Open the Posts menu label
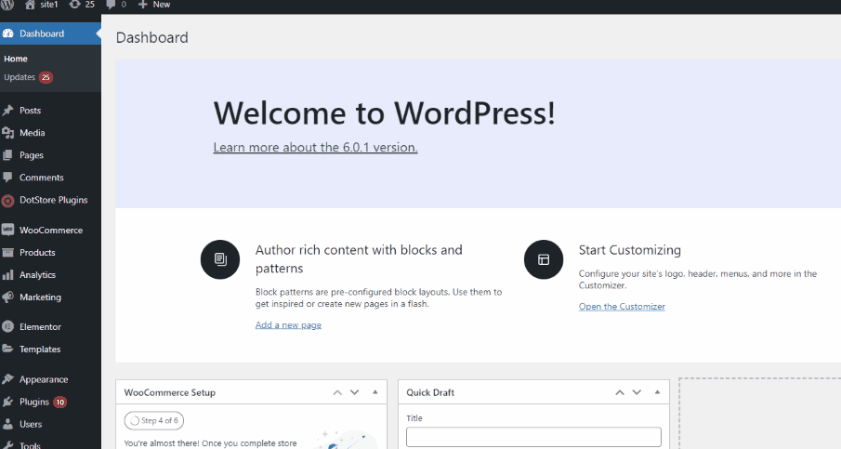Viewport: 841px width, 449px height. (x=30, y=111)
